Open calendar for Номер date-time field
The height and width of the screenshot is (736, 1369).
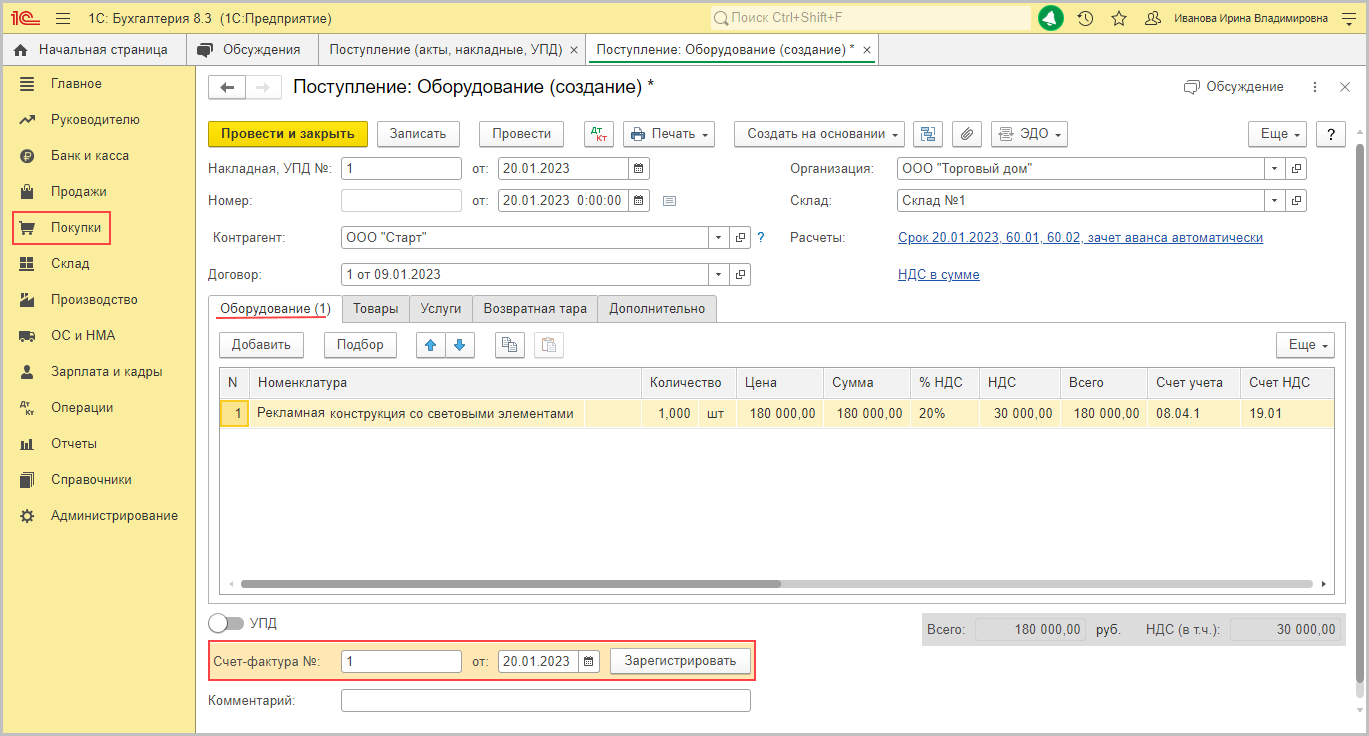639,200
